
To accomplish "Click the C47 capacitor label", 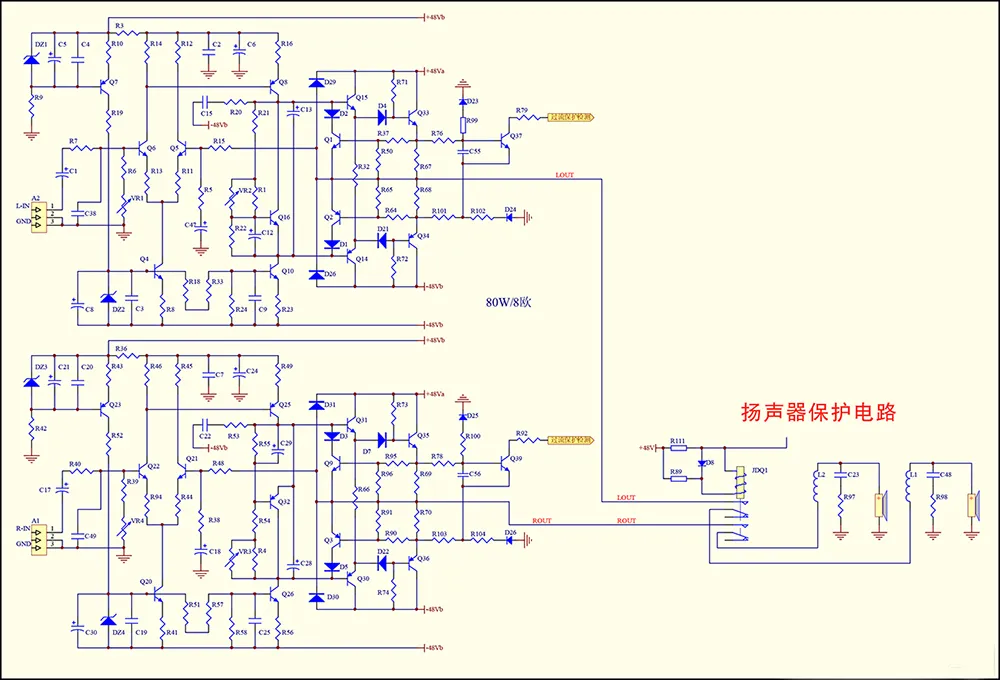I will click(191, 225).
